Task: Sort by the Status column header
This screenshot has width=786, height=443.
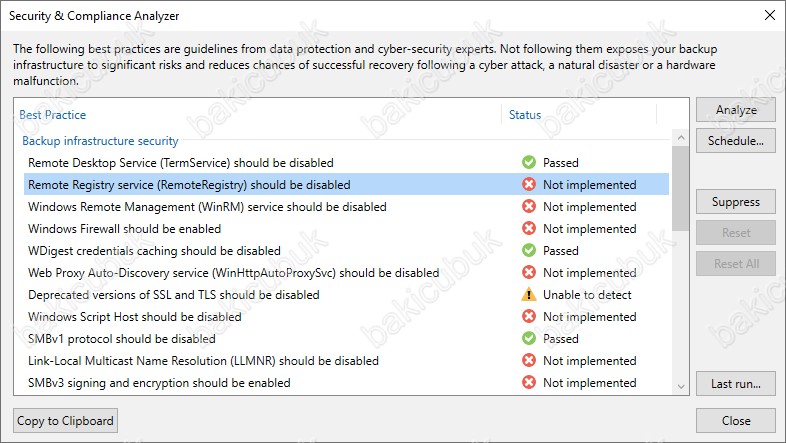Action: [525, 115]
